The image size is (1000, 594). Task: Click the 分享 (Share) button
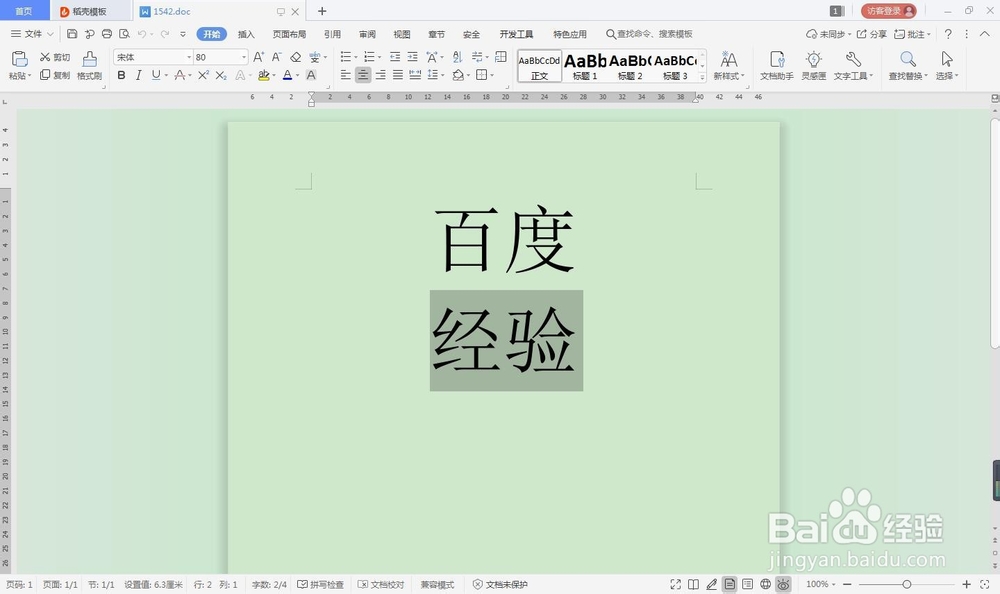872,34
